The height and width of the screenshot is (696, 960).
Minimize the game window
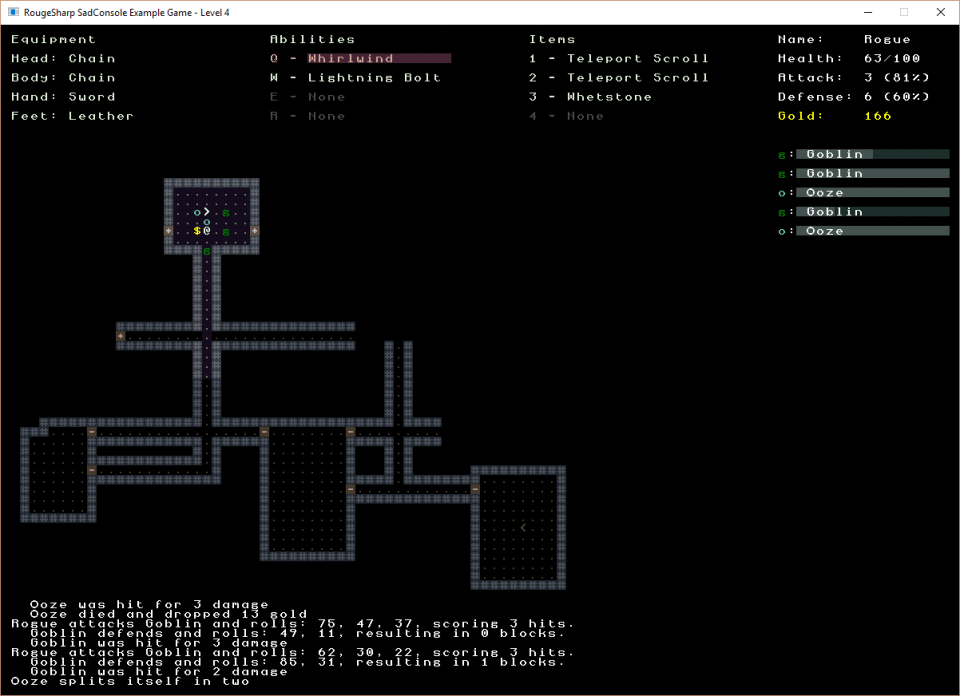[x=868, y=12]
